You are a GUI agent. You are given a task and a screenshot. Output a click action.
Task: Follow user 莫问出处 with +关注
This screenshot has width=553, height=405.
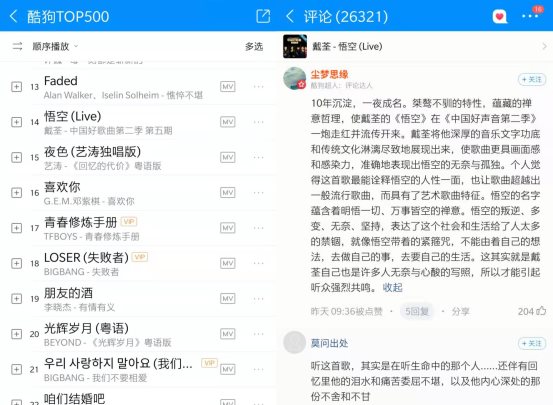532,343
